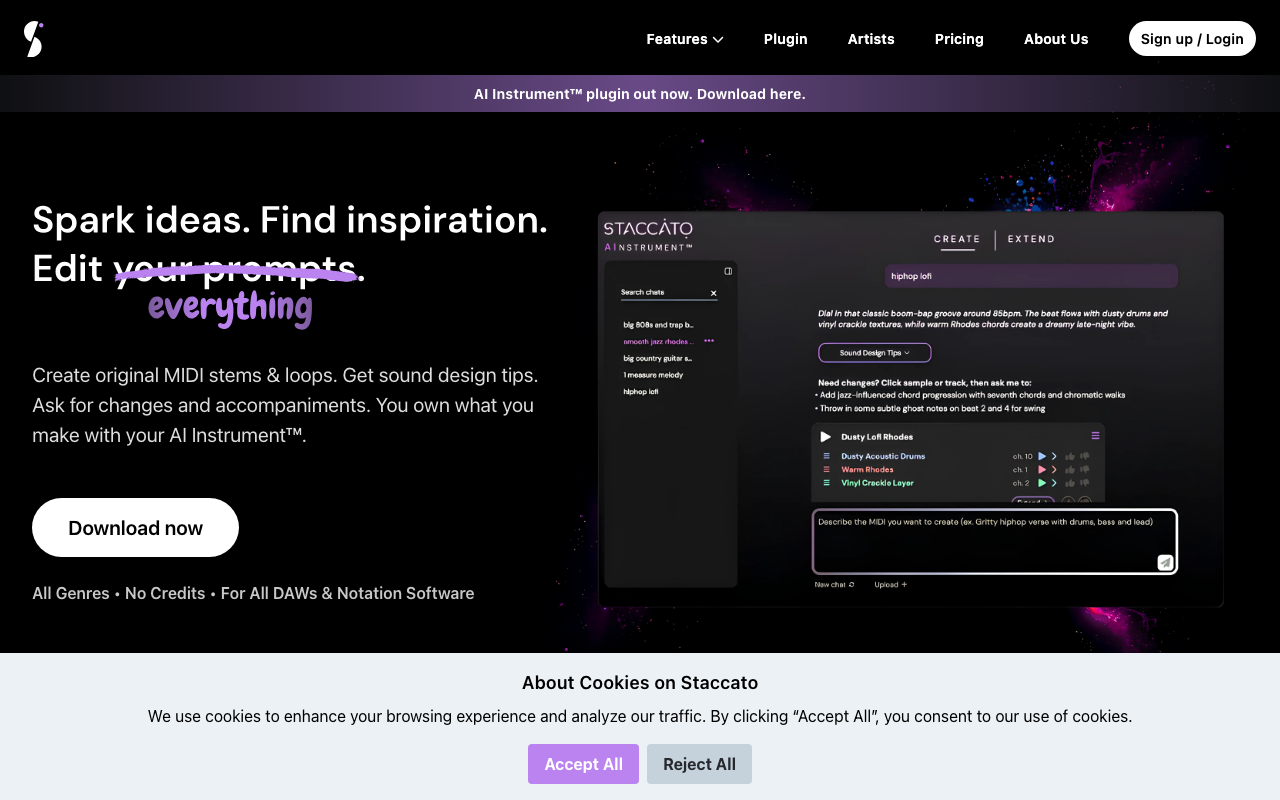Expand chevron on Dusty Acoustic Drums row
The image size is (1280, 800).
click(x=1054, y=456)
